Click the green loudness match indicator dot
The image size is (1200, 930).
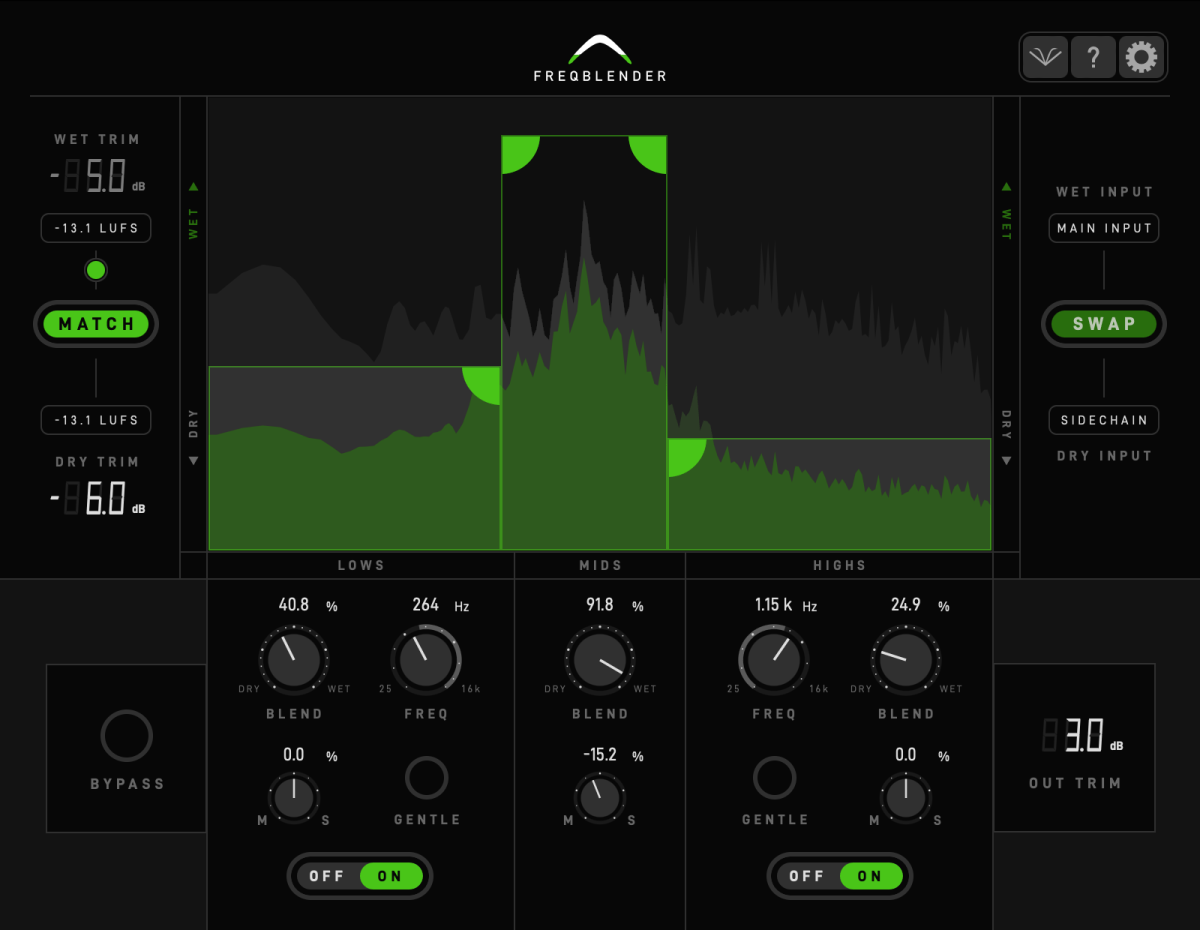(x=96, y=270)
